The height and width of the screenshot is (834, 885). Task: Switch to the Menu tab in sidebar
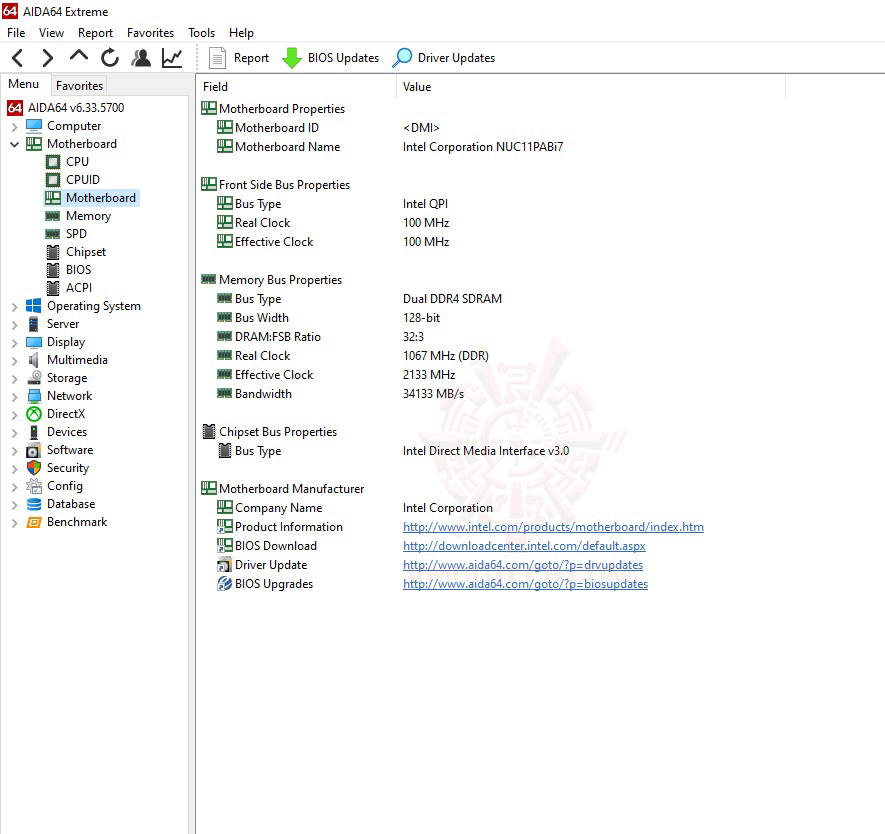pyautogui.click(x=24, y=84)
